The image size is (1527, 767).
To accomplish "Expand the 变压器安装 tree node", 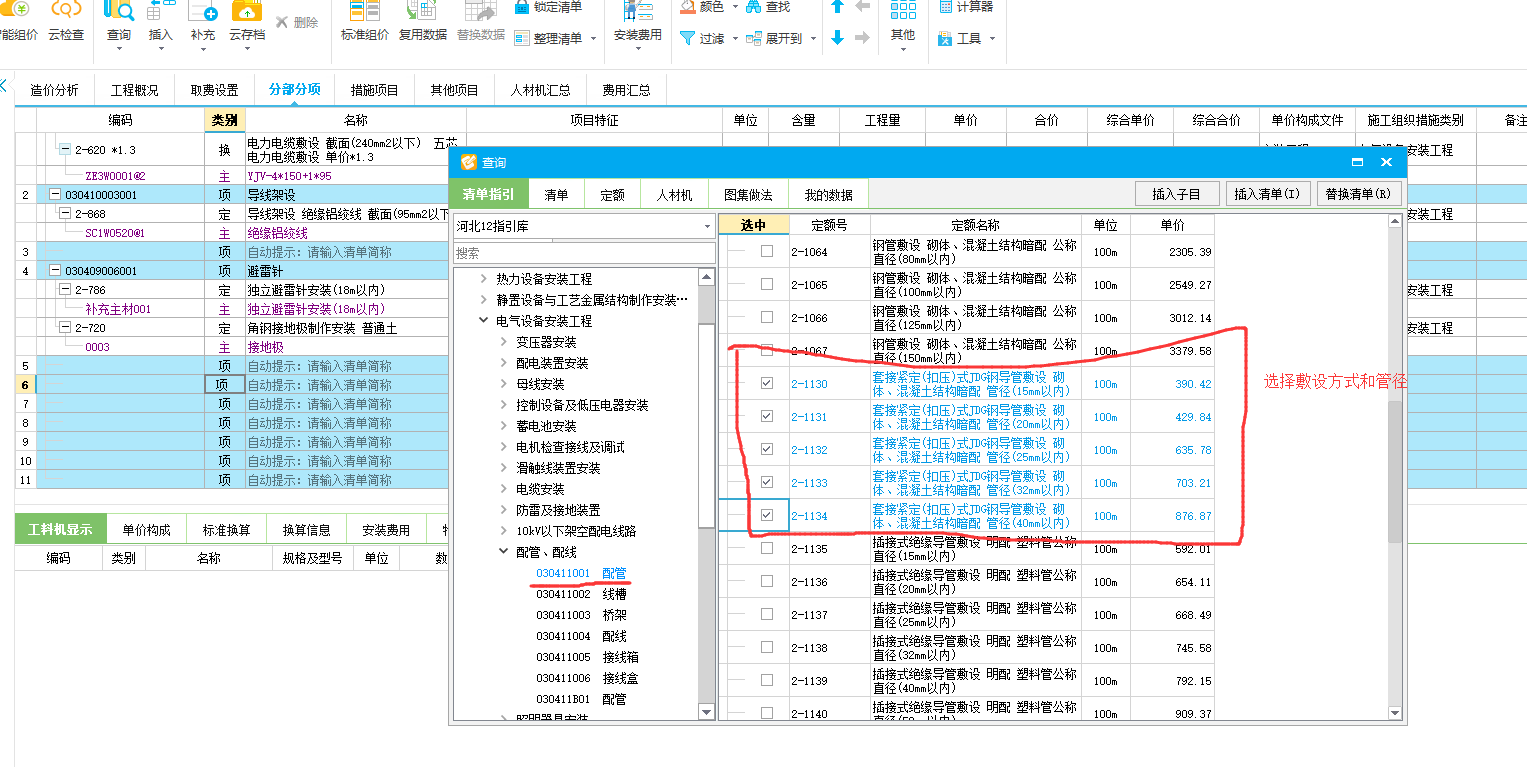I will [x=504, y=342].
